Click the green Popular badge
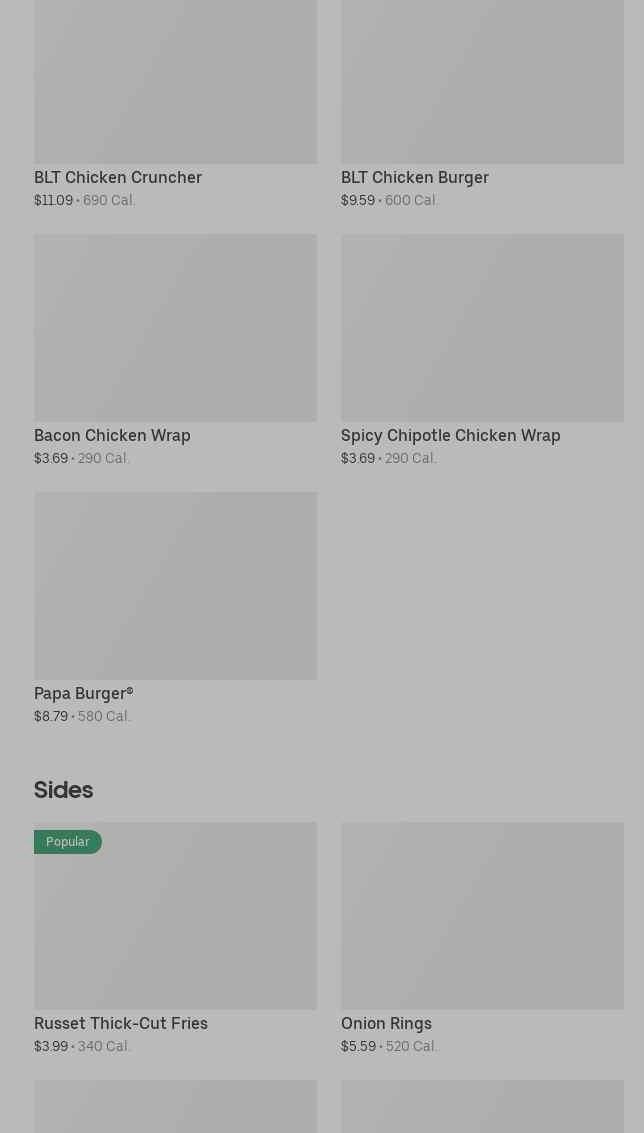Viewport: 644px width, 1133px height. [x=68, y=842]
